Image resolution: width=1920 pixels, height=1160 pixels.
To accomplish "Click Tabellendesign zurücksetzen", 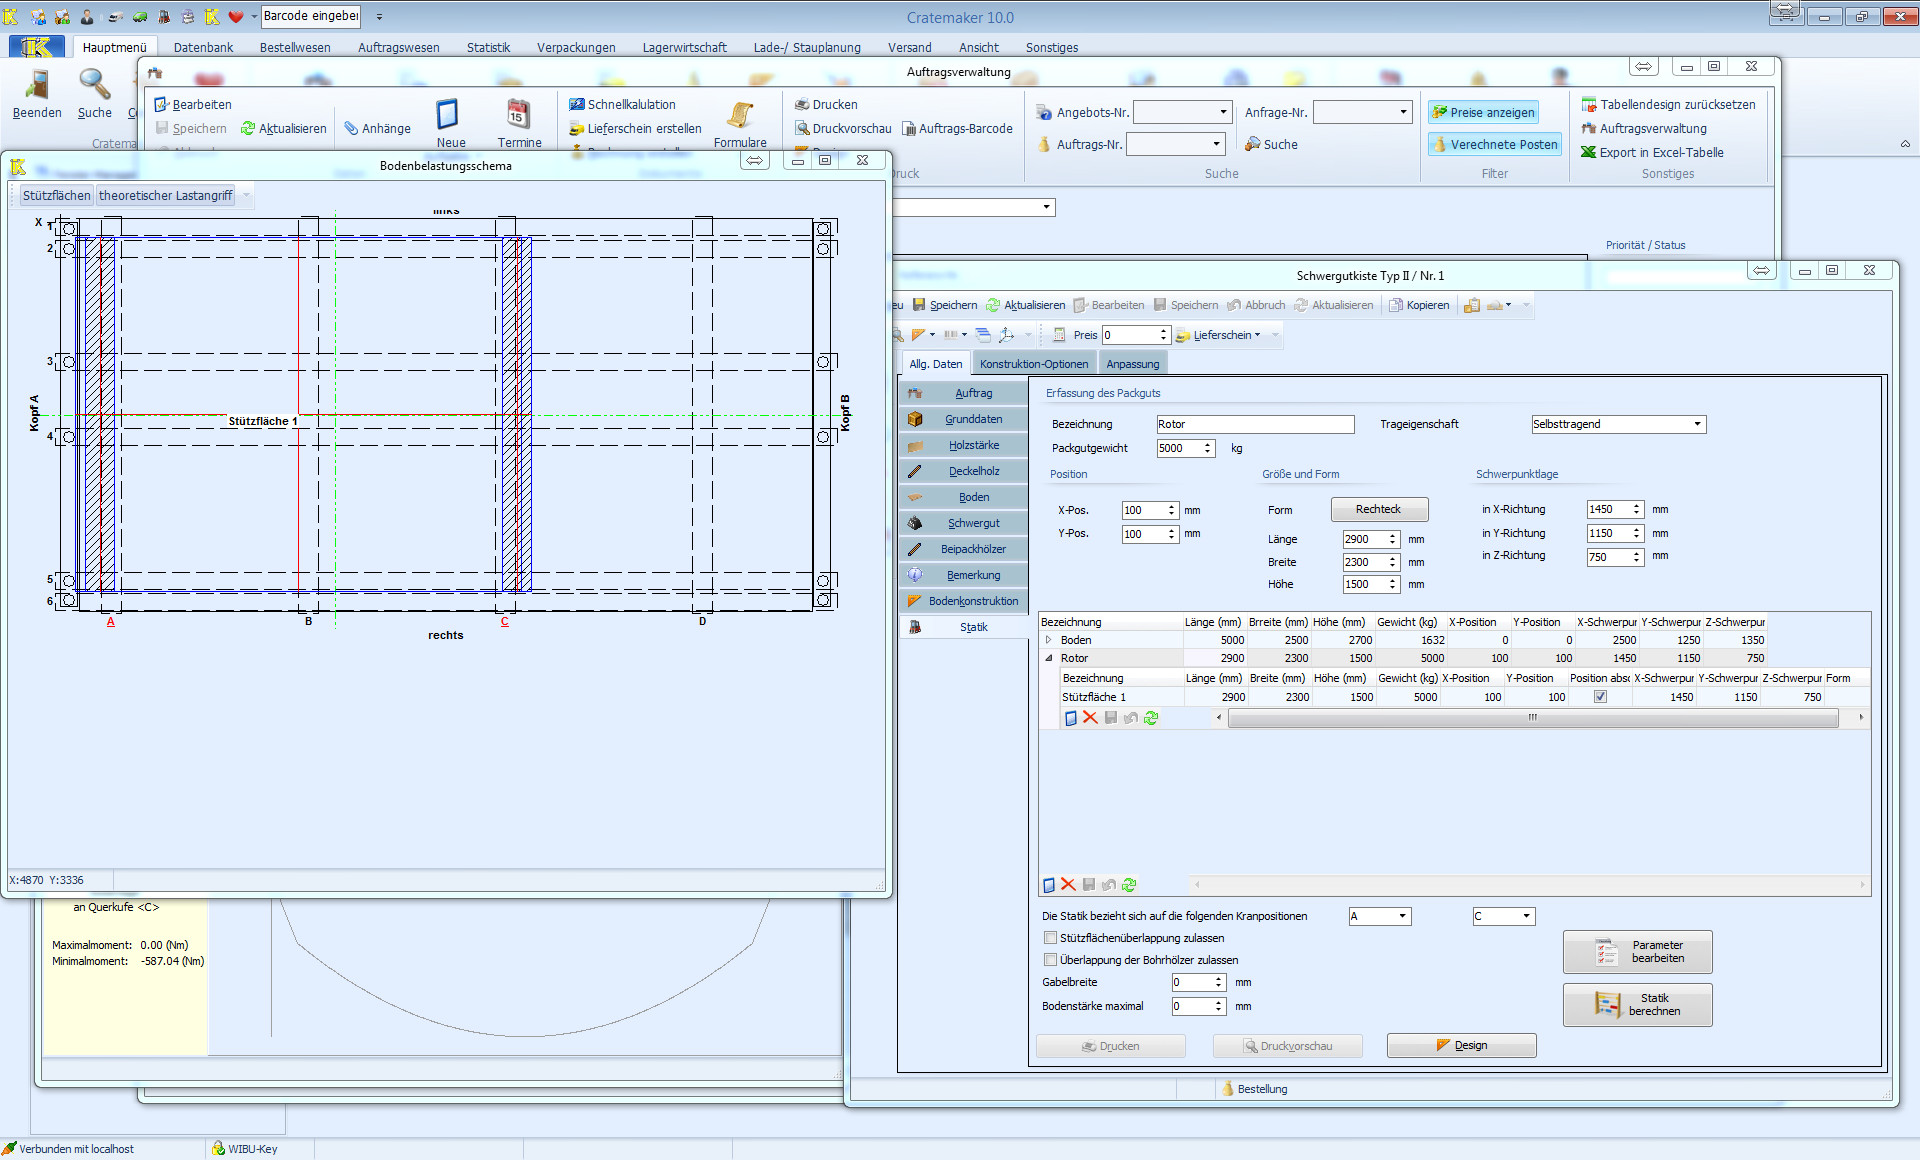I will (x=1668, y=104).
